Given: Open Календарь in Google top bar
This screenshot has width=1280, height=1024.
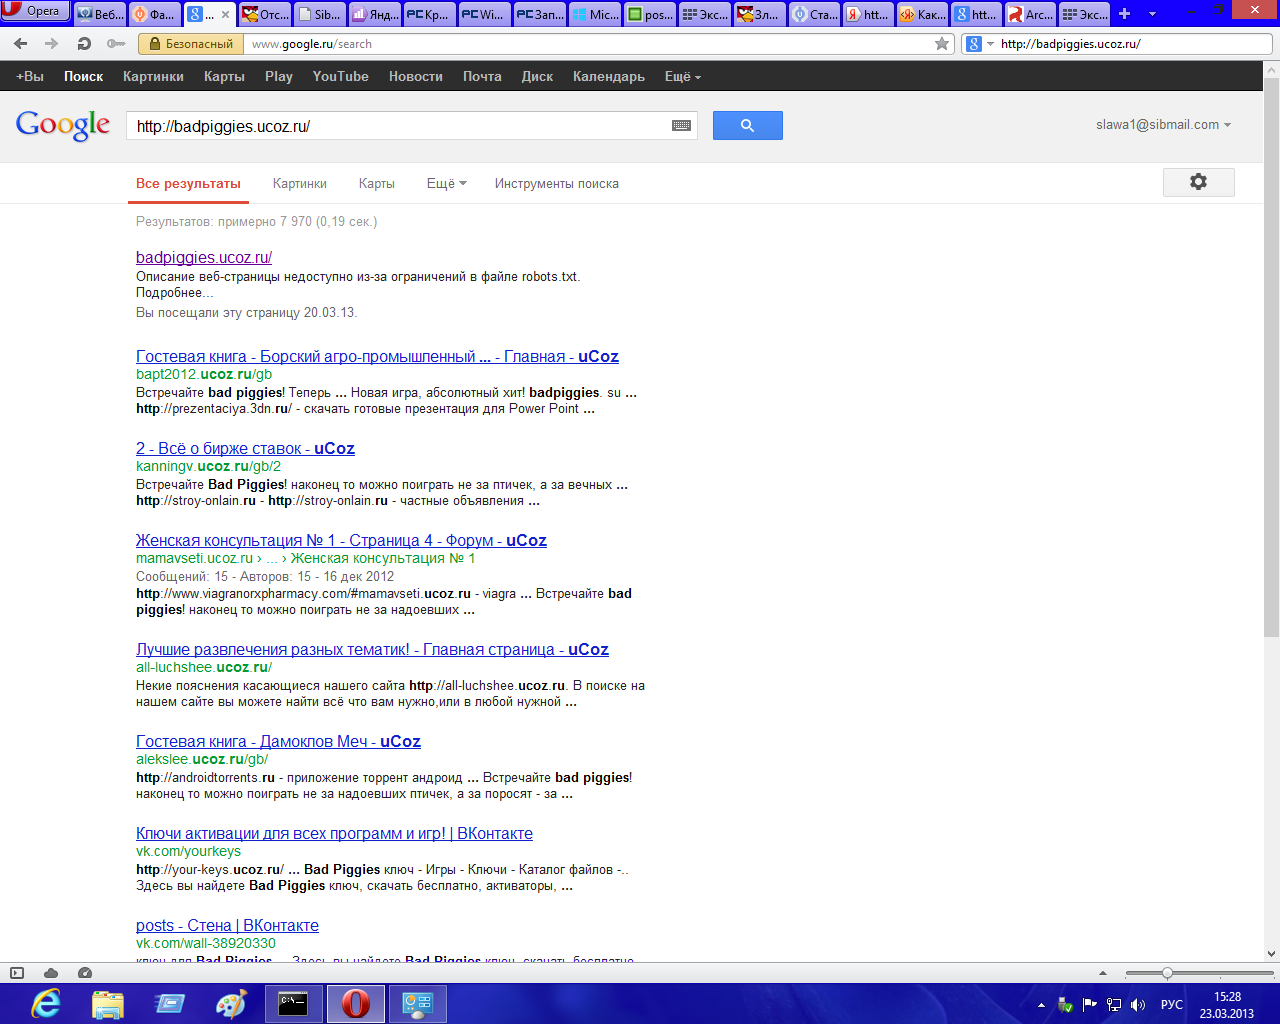Looking at the screenshot, I should point(609,76).
